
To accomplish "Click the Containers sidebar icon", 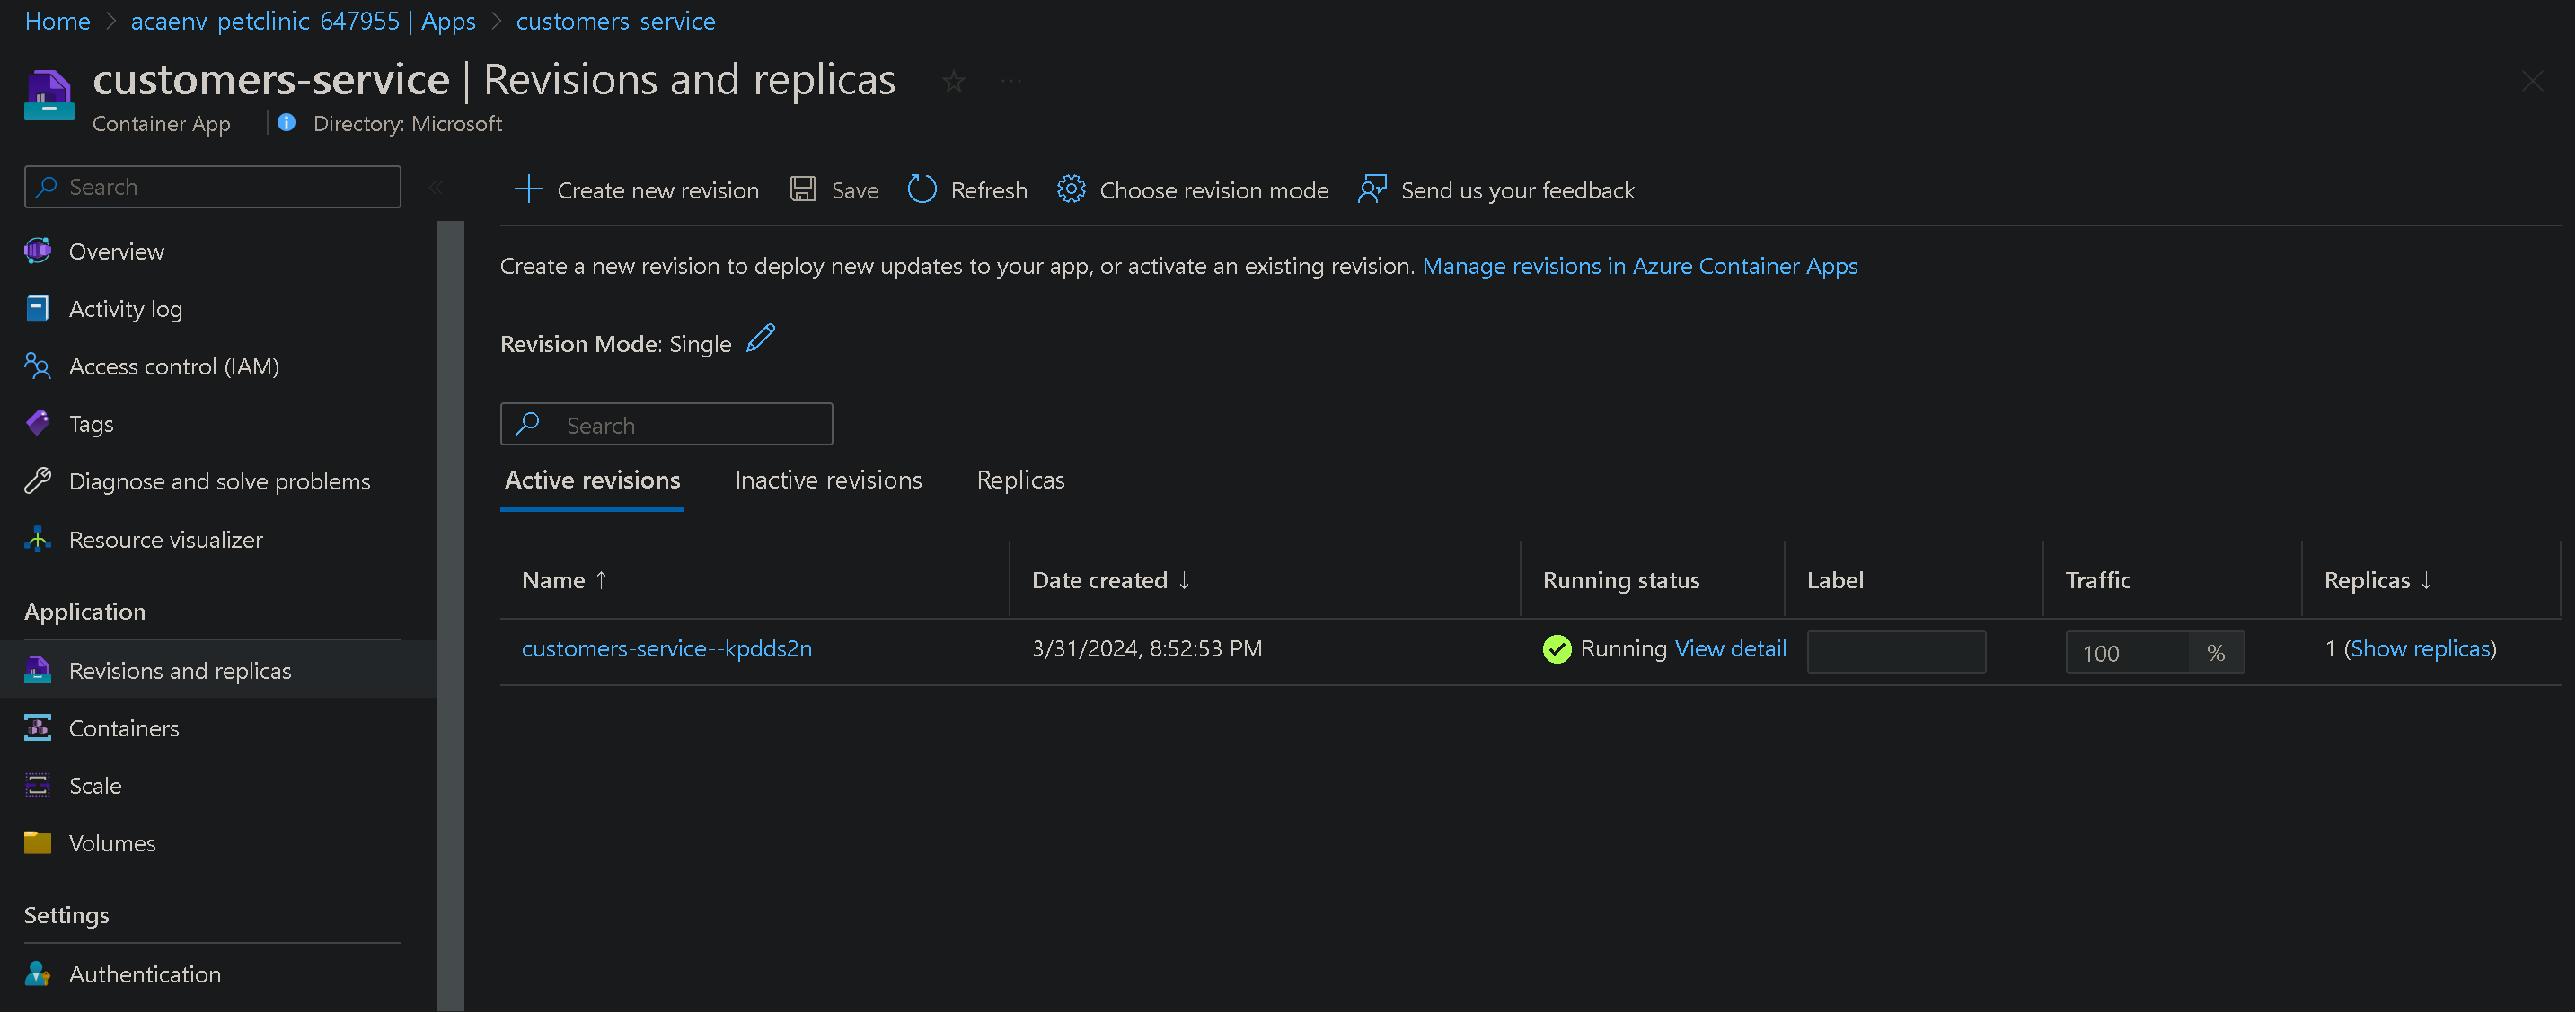I will (x=38, y=728).
